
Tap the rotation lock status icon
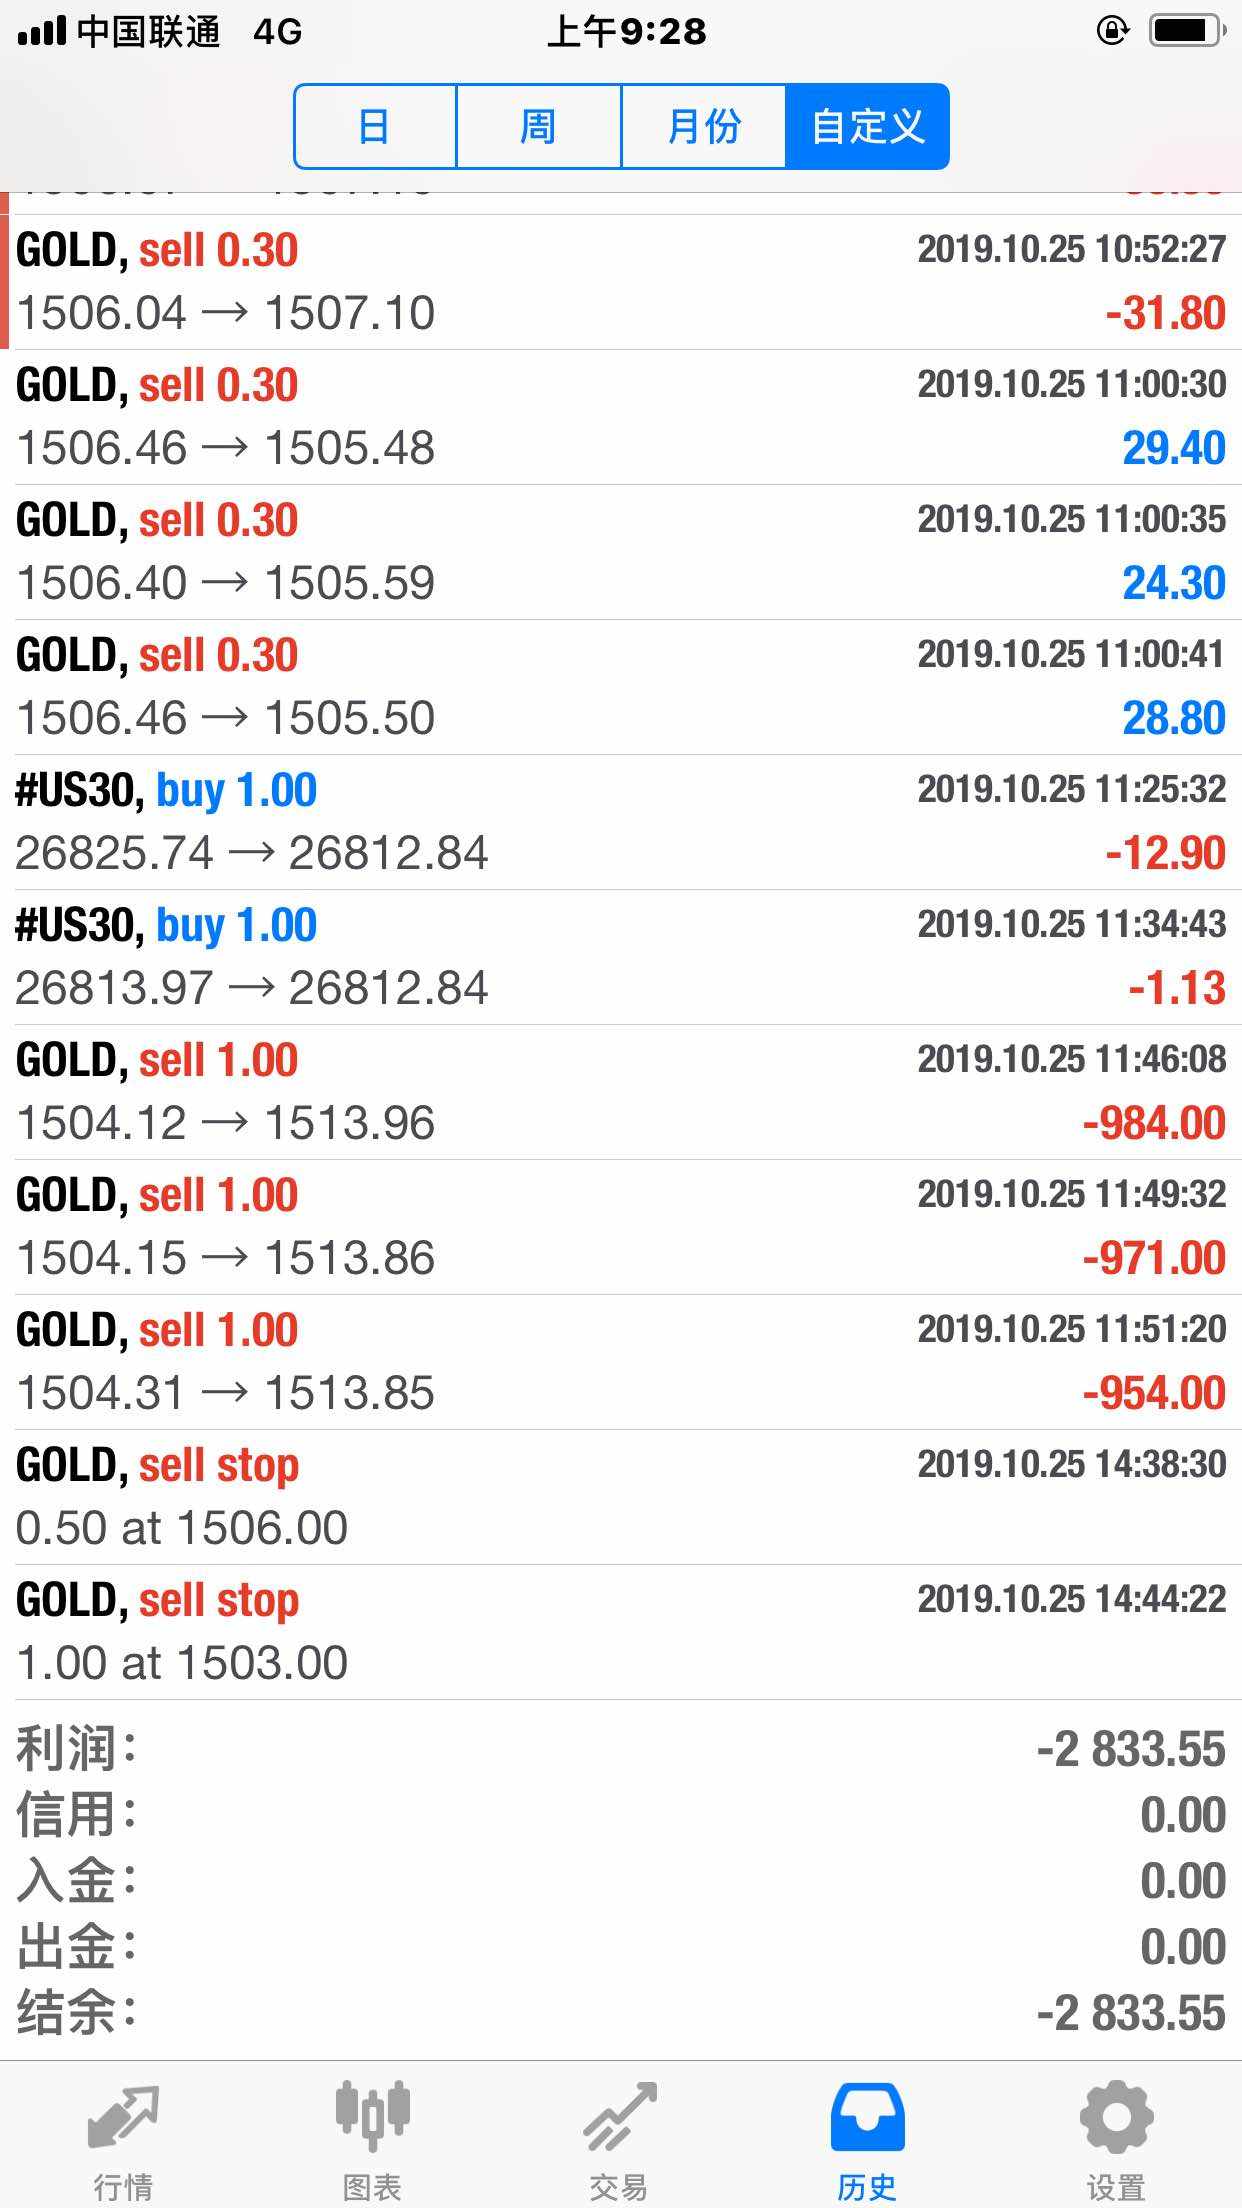pos(1112,31)
